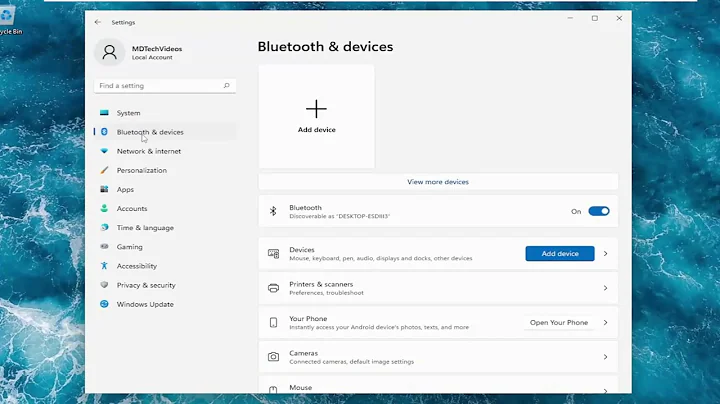The width and height of the screenshot is (720, 404).
Task: Open Privacy & security settings
Action: 165,285
